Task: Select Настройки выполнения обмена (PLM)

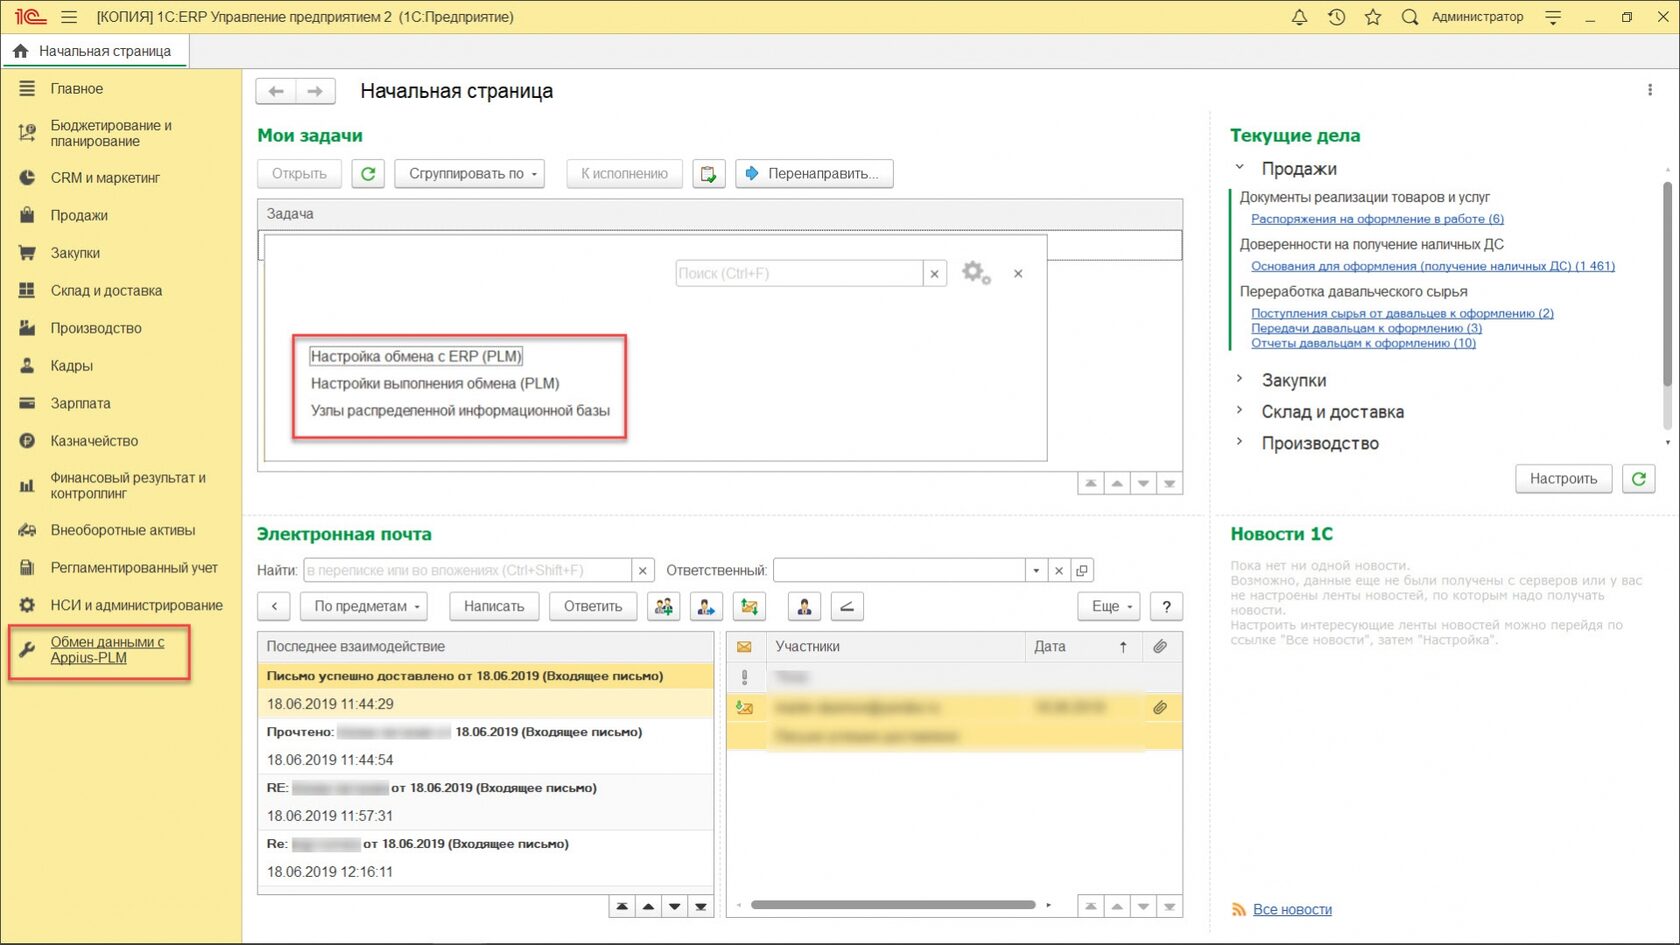Action: tap(435, 383)
